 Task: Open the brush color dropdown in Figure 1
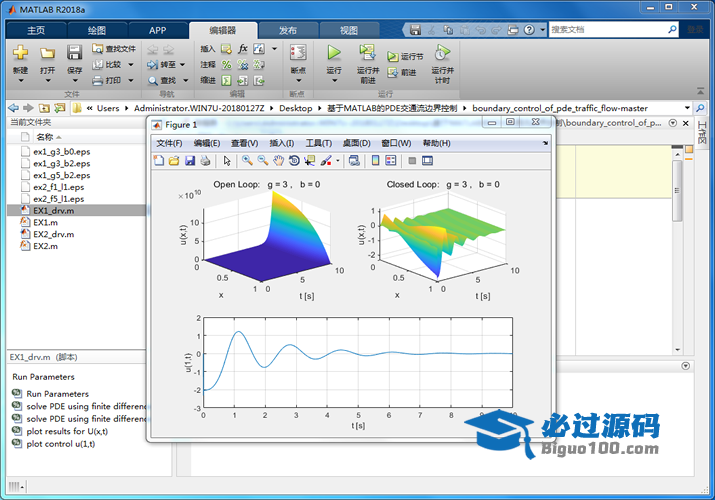coord(338,160)
